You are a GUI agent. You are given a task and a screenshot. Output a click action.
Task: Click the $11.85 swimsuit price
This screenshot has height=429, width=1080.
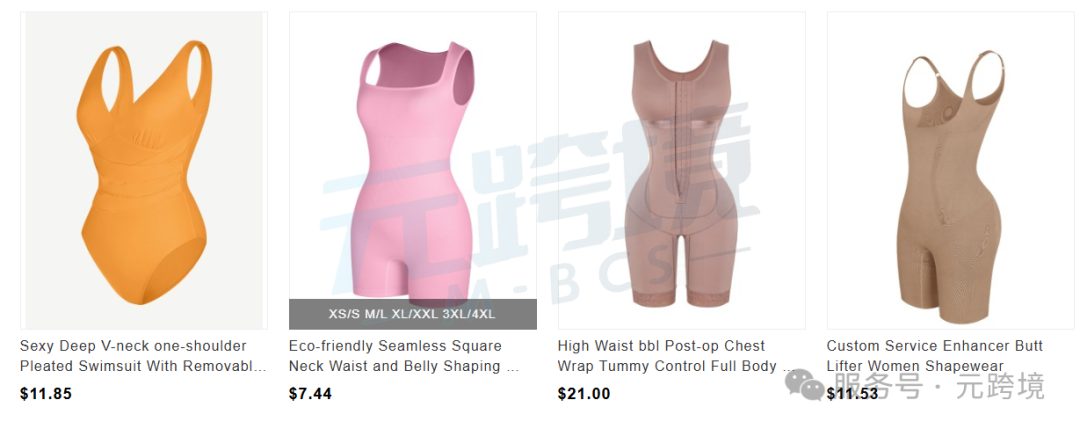45,394
